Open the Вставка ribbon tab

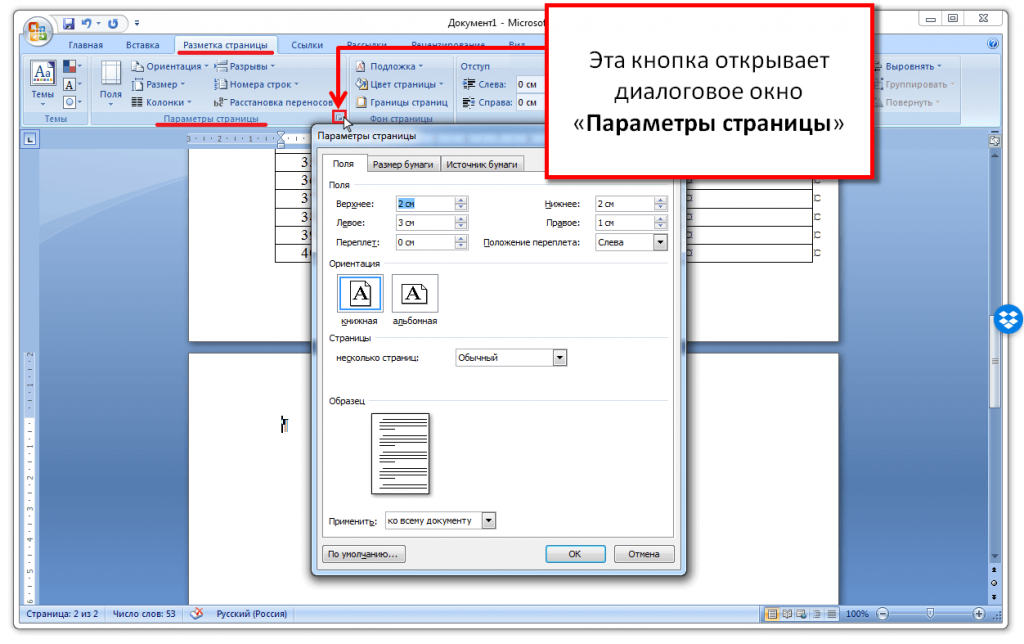143,45
